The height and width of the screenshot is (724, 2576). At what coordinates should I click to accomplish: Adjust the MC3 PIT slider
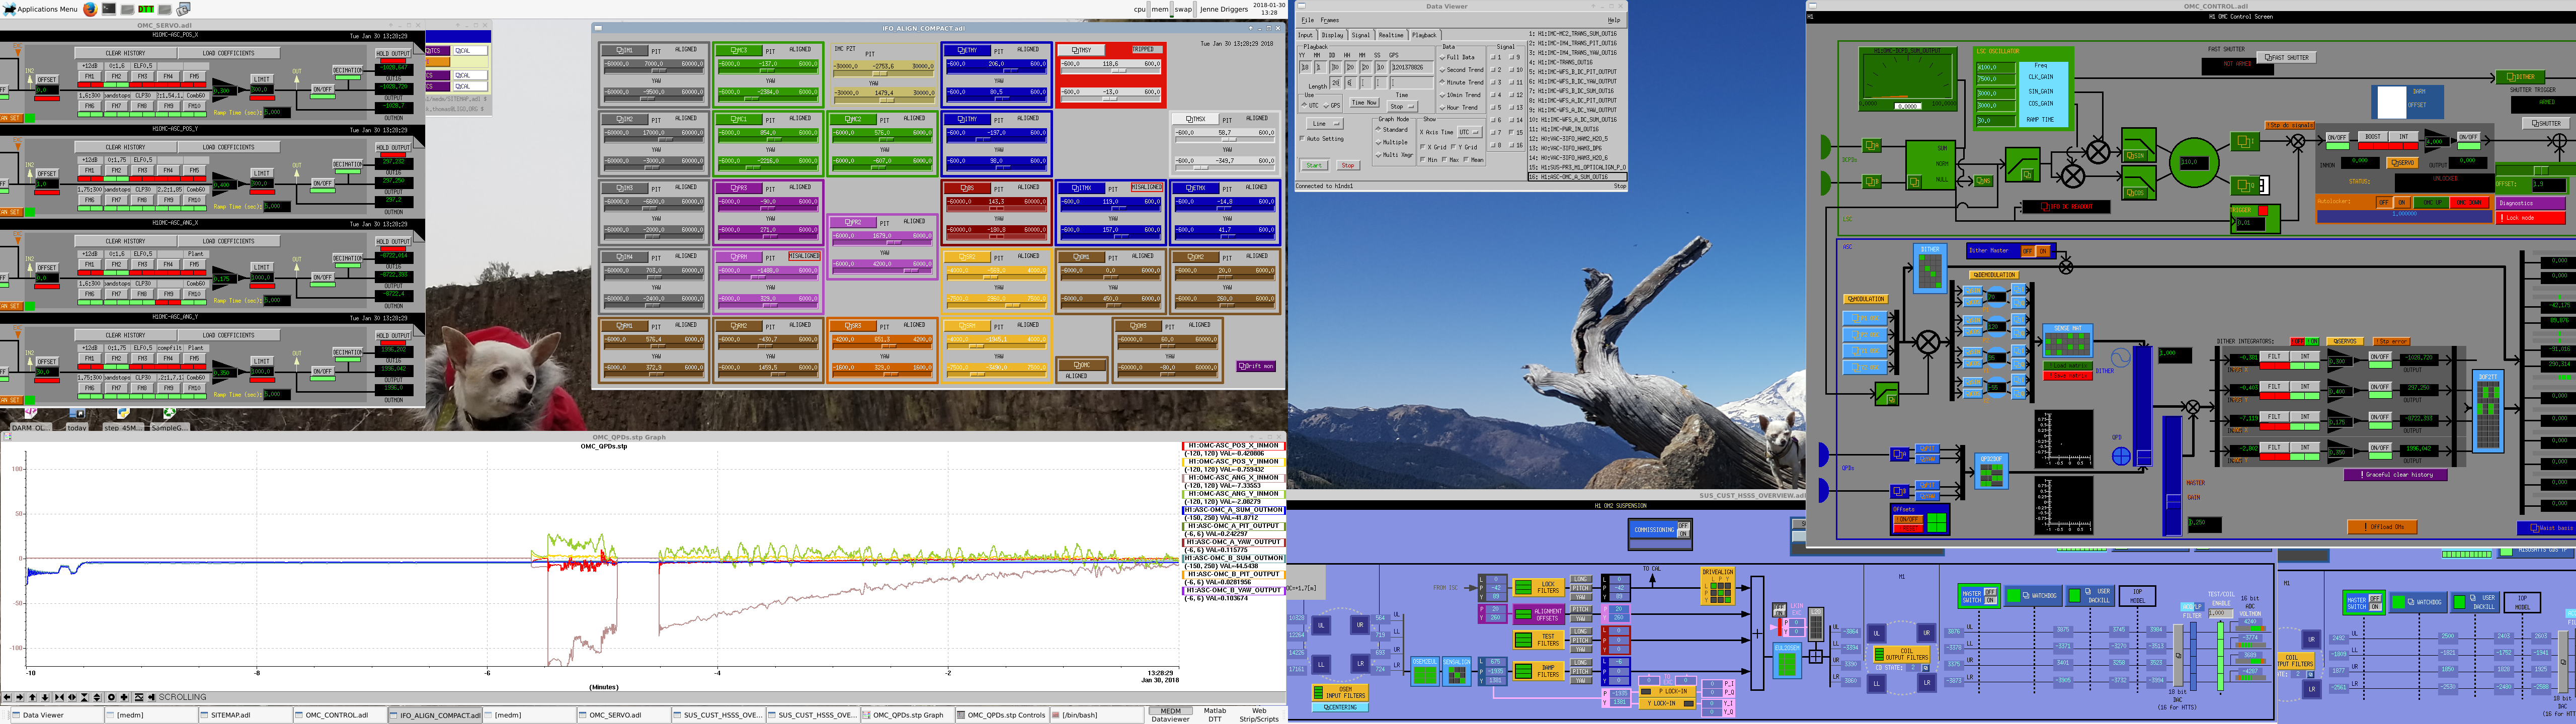click(x=769, y=67)
